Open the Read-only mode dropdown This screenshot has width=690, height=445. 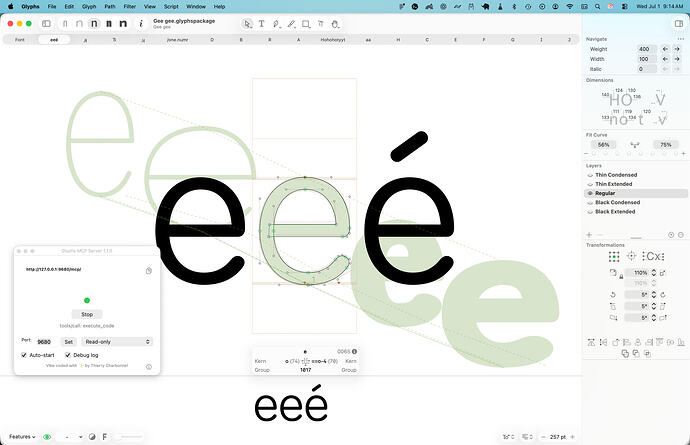pos(117,342)
